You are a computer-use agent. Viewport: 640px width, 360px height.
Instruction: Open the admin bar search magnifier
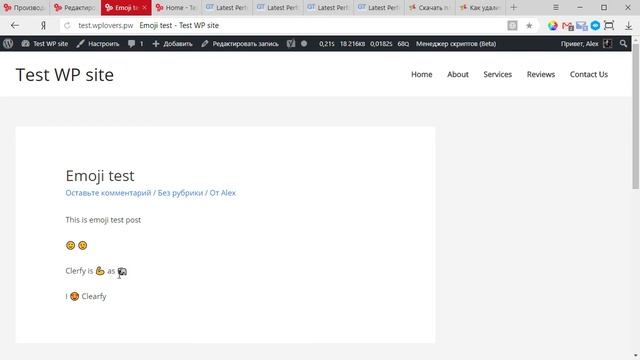click(623, 44)
